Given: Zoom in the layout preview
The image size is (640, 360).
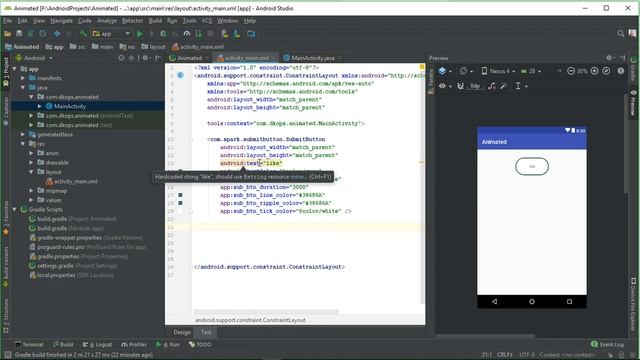Looking at the screenshot, I should [x=595, y=71].
